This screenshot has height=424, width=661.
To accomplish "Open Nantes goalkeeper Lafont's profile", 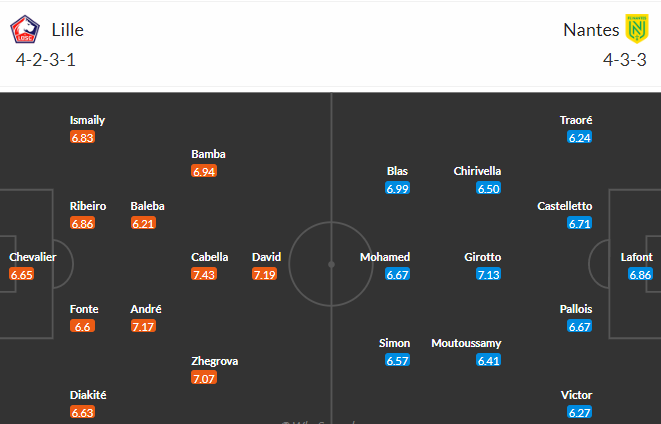I will (637, 257).
